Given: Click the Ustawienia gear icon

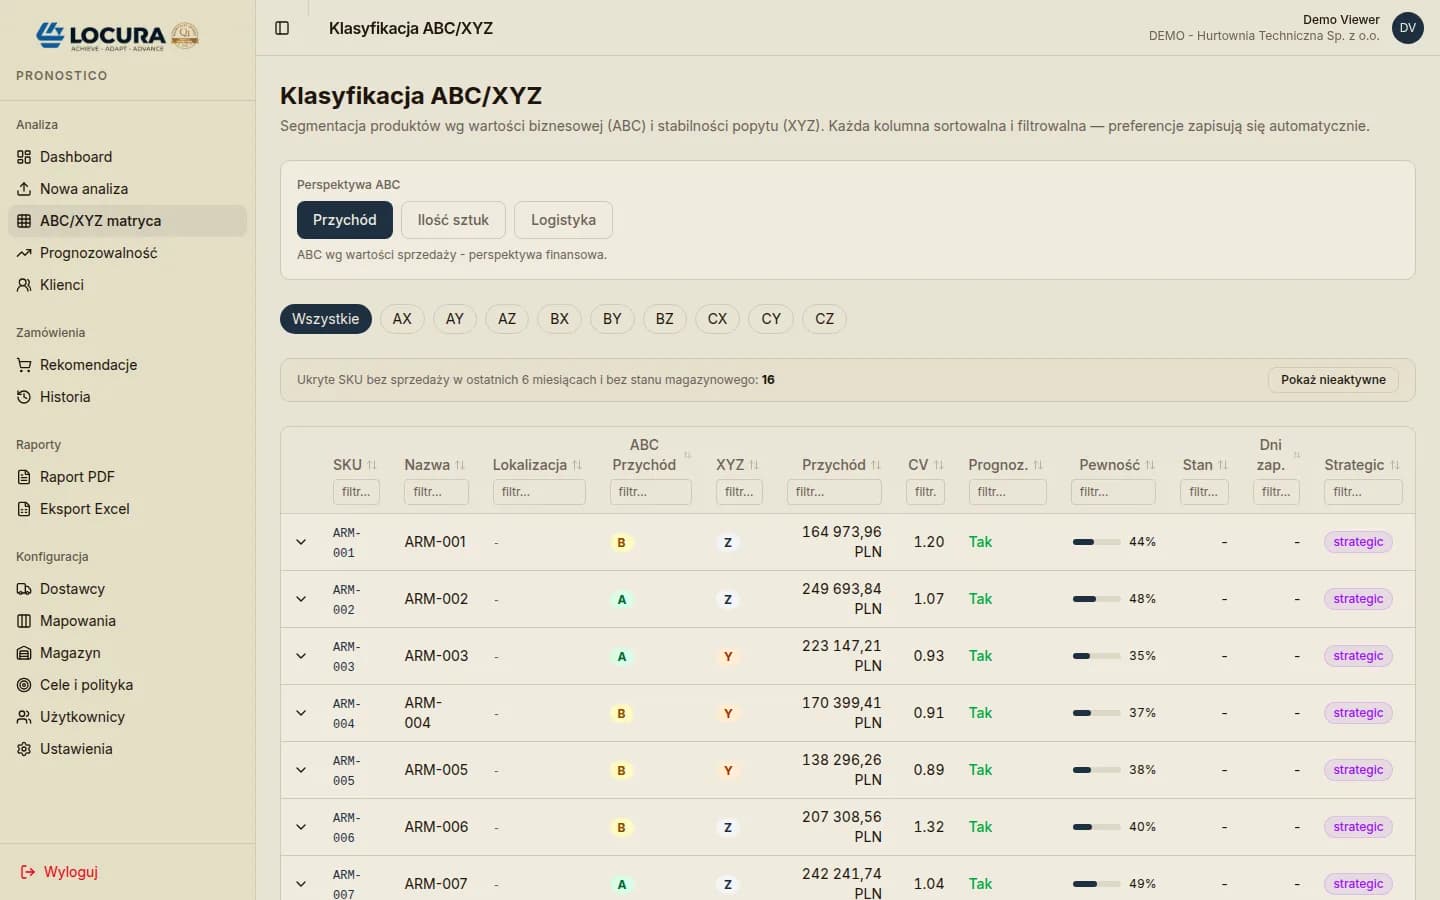Looking at the screenshot, I should [24, 749].
